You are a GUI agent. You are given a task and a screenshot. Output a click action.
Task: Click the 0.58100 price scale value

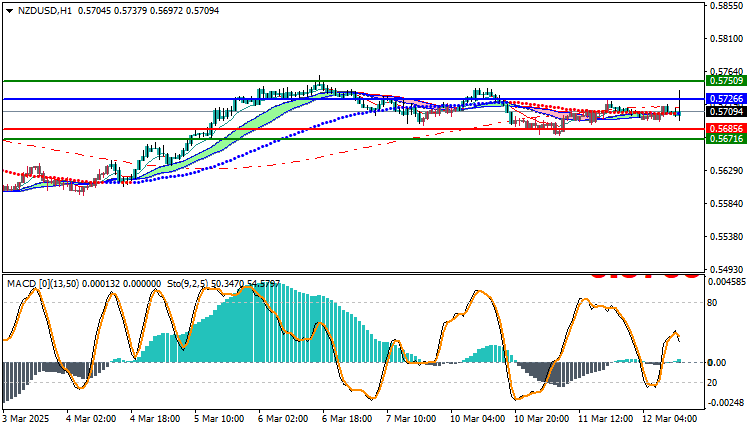728,39
